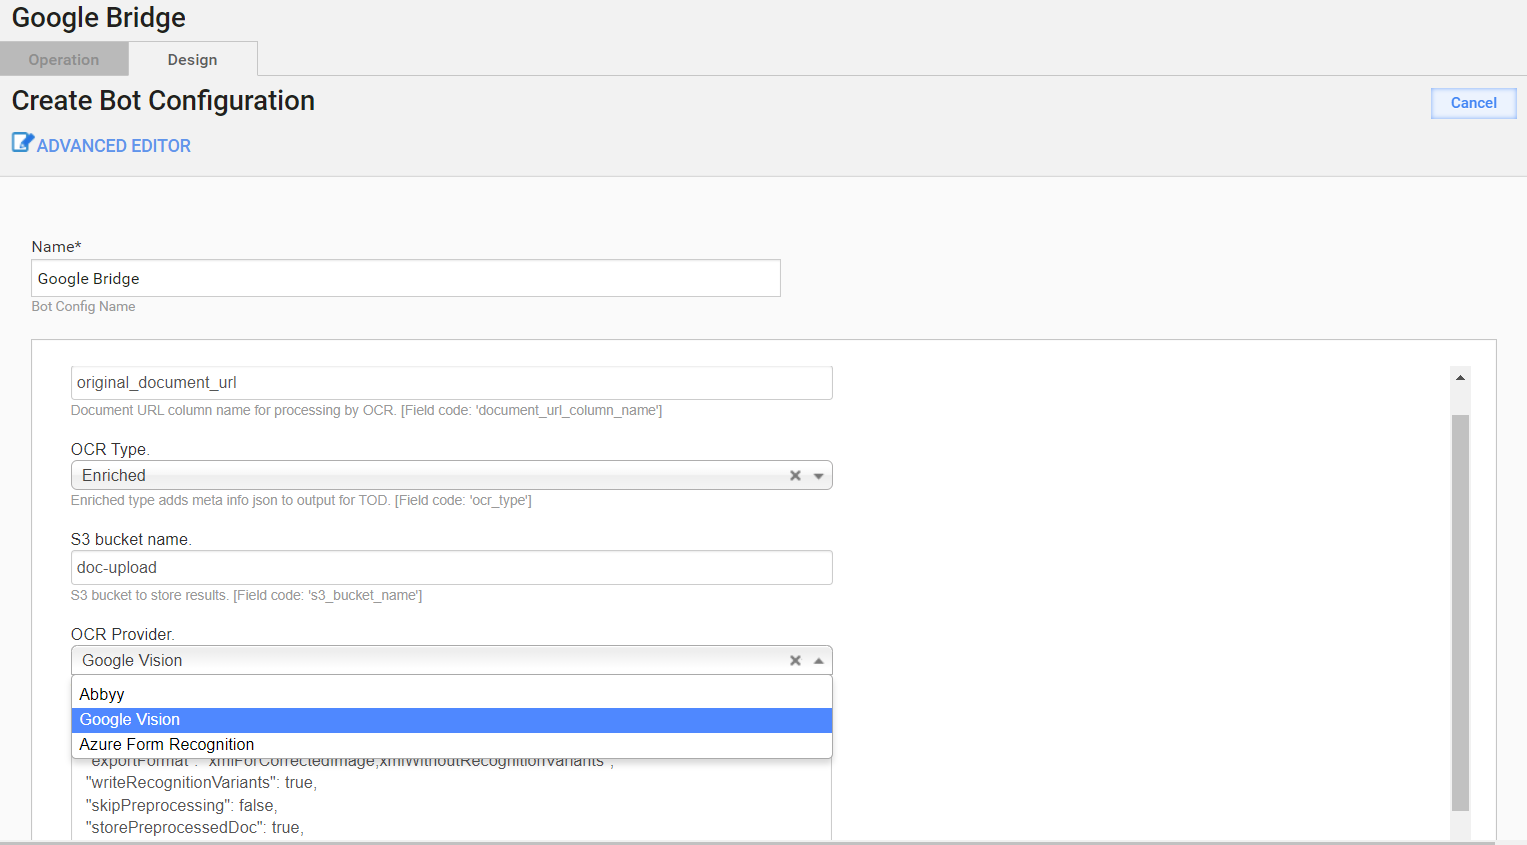Image resolution: width=1527 pixels, height=845 pixels.
Task: Click the Google Bridge page title
Action: [99, 18]
